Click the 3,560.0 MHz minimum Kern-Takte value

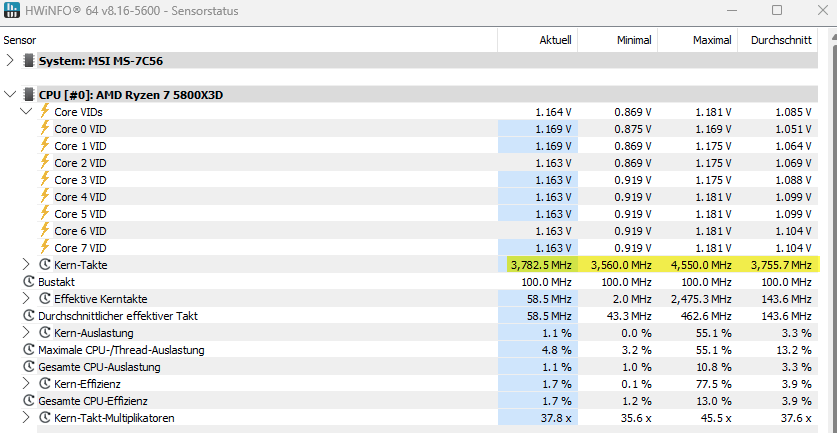coord(621,264)
